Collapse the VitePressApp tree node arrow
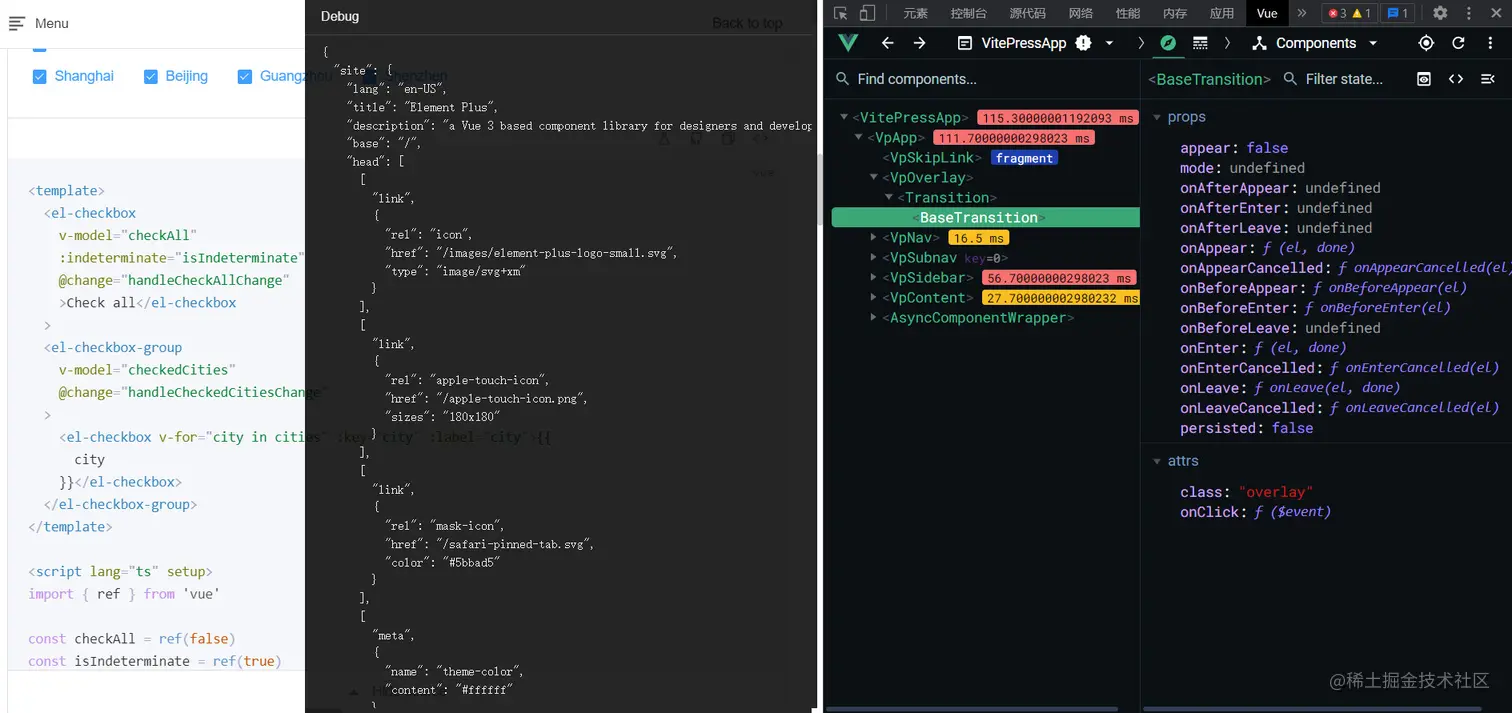Viewport: 1512px width, 713px height. (x=845, y=118)
